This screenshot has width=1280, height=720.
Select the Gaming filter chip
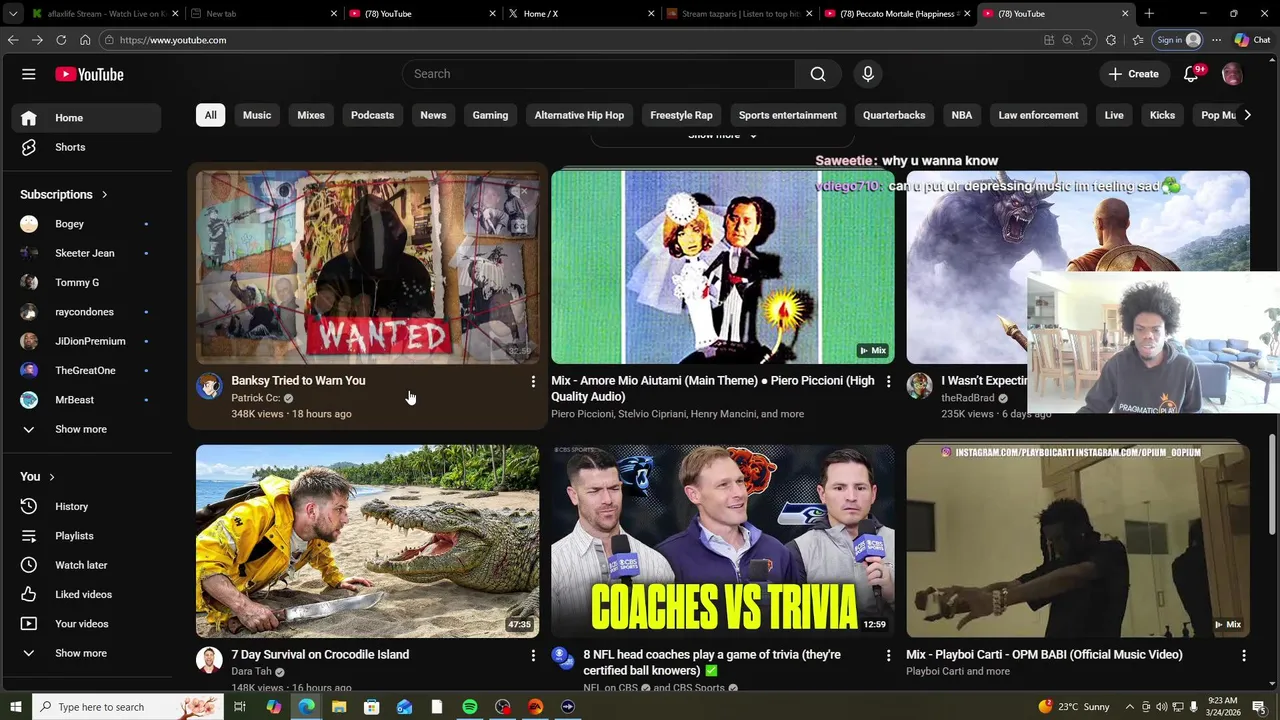point(490,115)
